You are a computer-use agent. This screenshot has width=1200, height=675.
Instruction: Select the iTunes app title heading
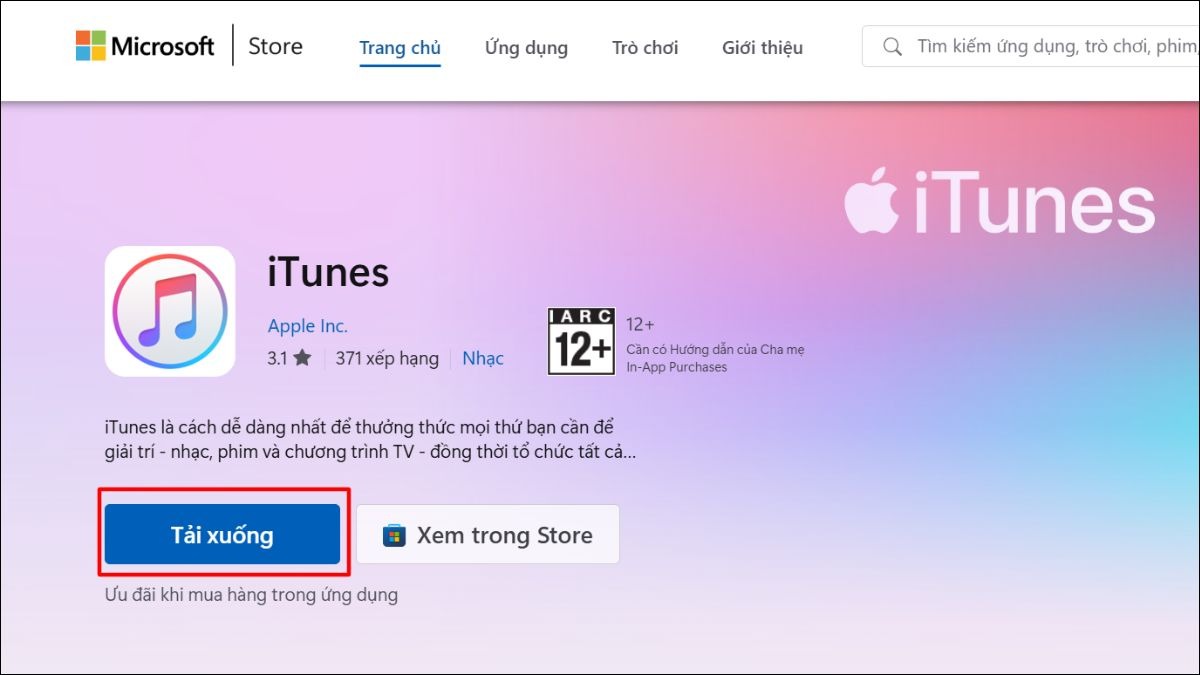[328, 271]
